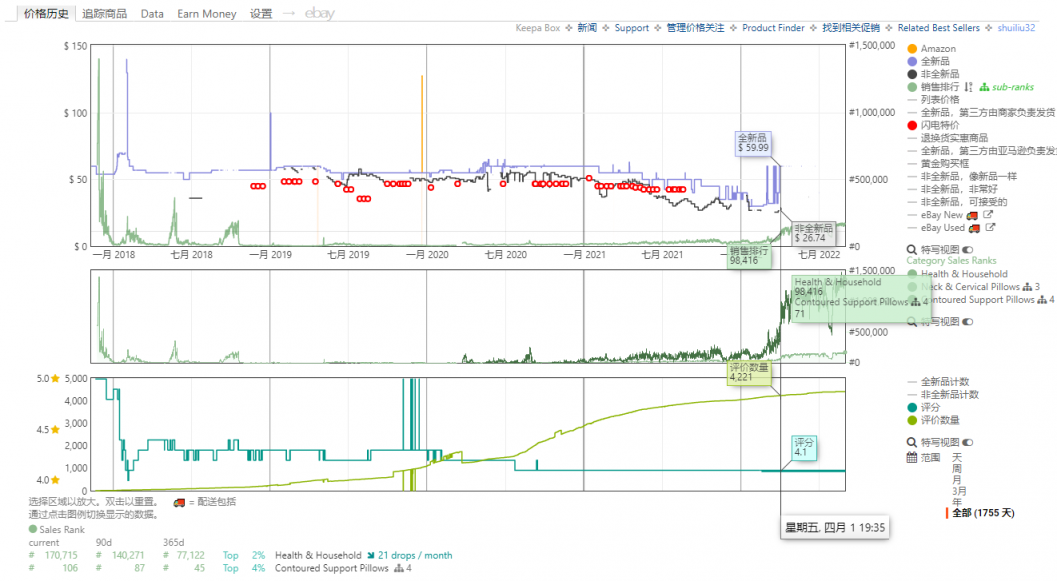Click the eBay logo in top tabs

[320, 13]
